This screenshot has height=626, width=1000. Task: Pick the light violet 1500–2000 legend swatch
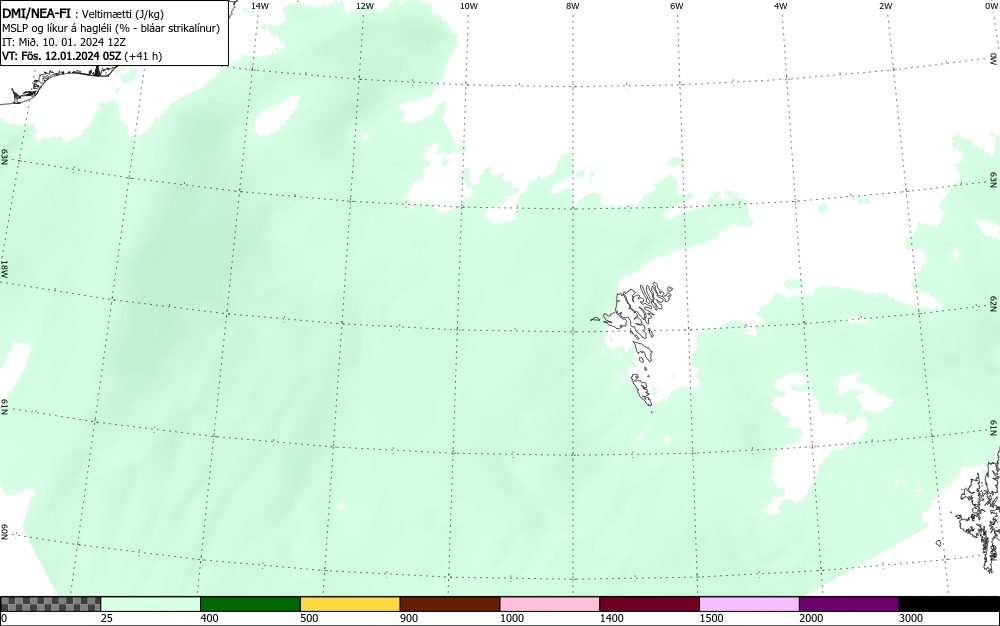(749, 604)
